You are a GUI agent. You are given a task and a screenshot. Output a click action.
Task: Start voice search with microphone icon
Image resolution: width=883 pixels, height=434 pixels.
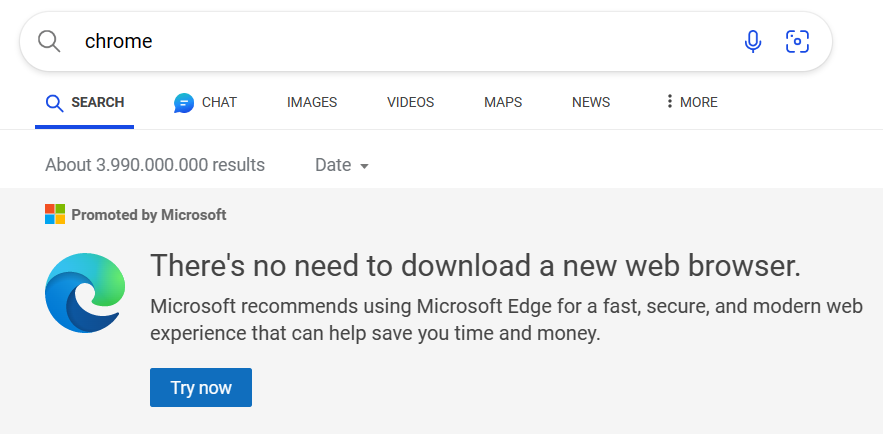753,42
